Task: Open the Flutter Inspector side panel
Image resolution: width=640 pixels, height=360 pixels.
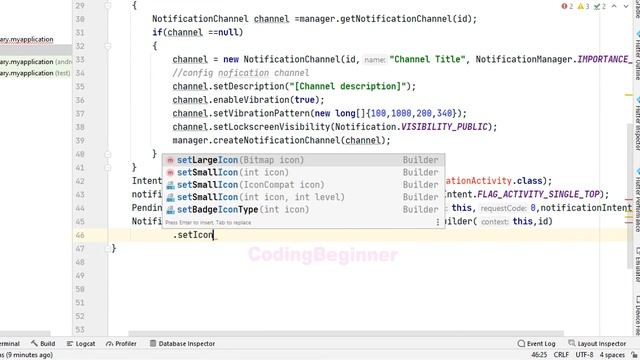Action: point(637,124)
